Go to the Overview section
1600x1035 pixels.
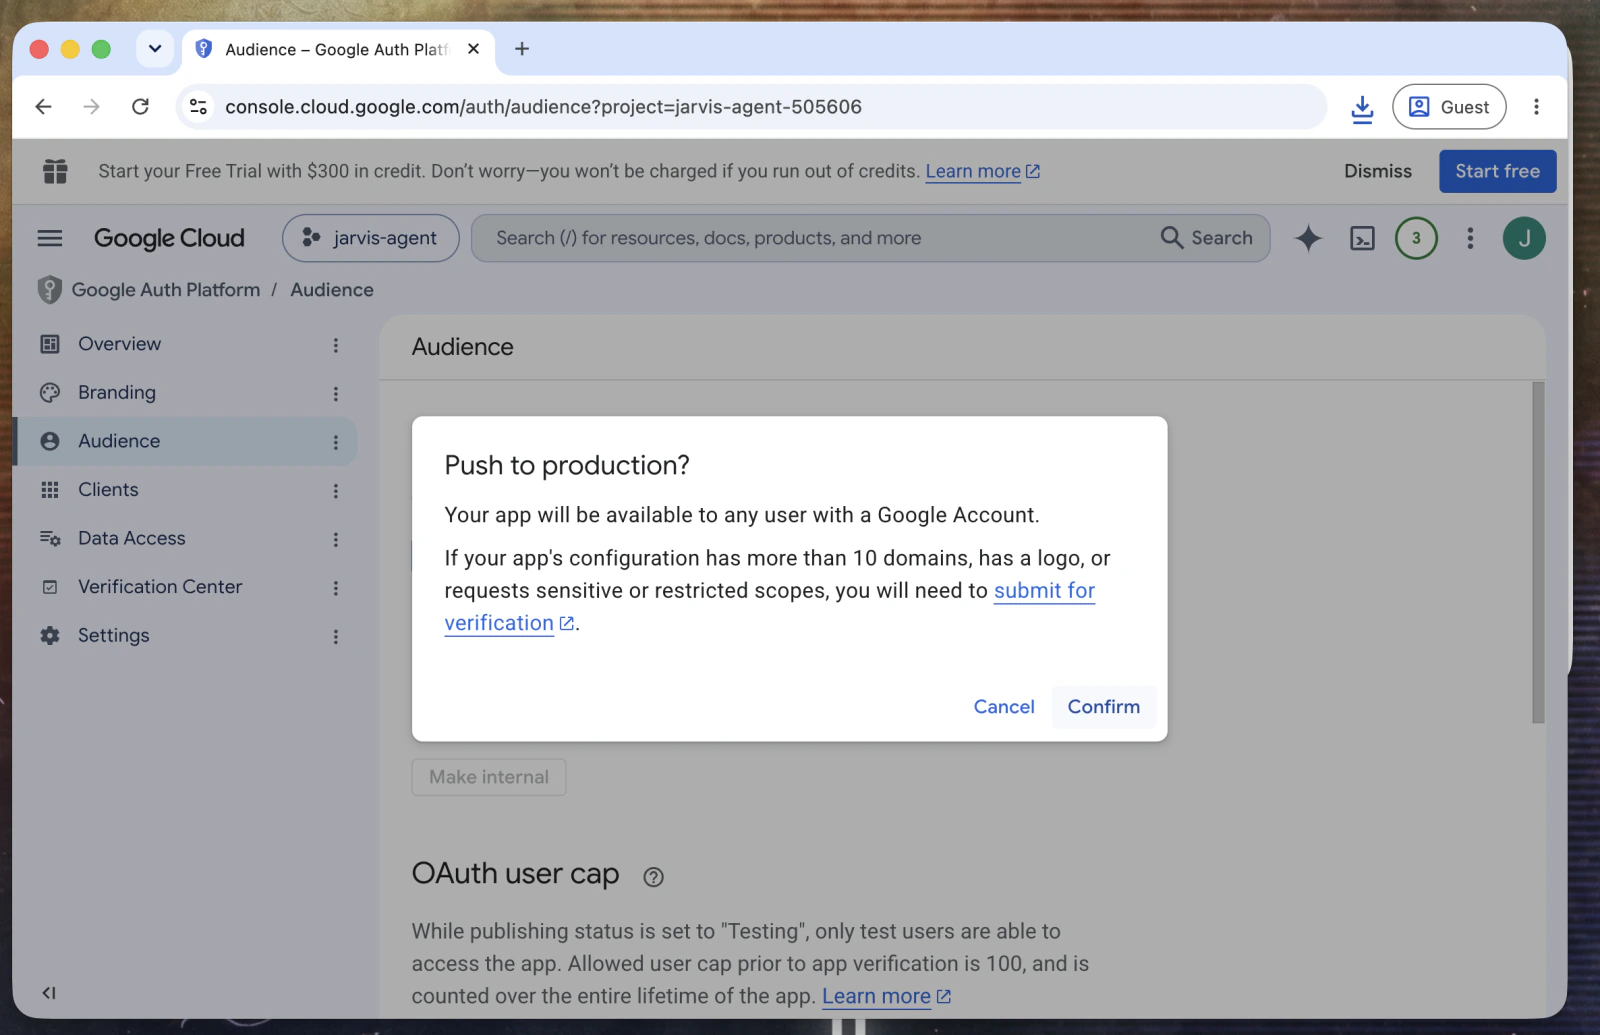pos(119,344)
